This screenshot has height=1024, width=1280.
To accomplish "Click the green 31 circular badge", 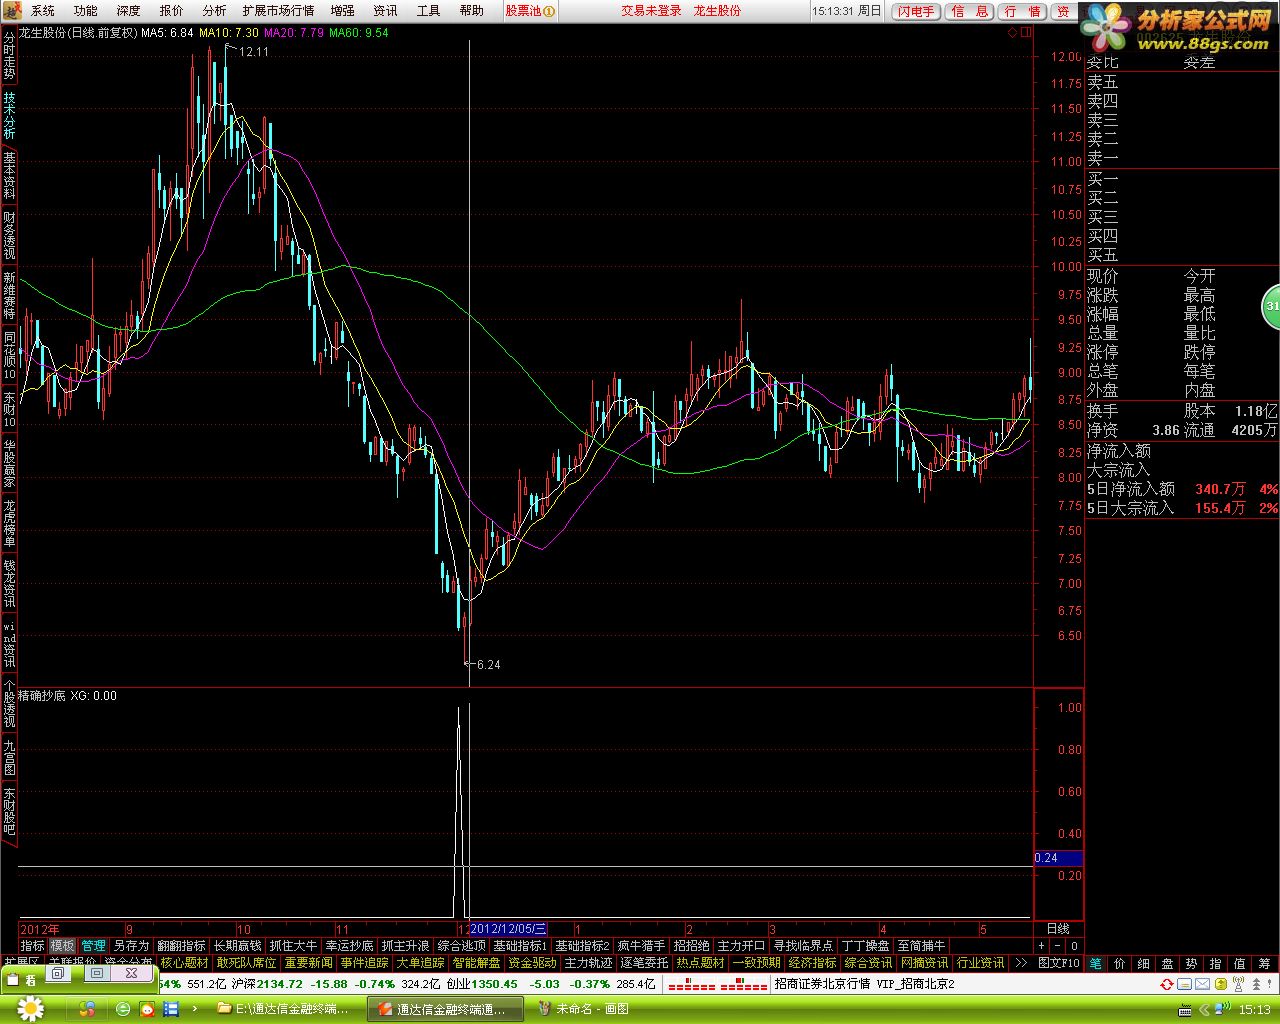I will (x=1272, y=306).
